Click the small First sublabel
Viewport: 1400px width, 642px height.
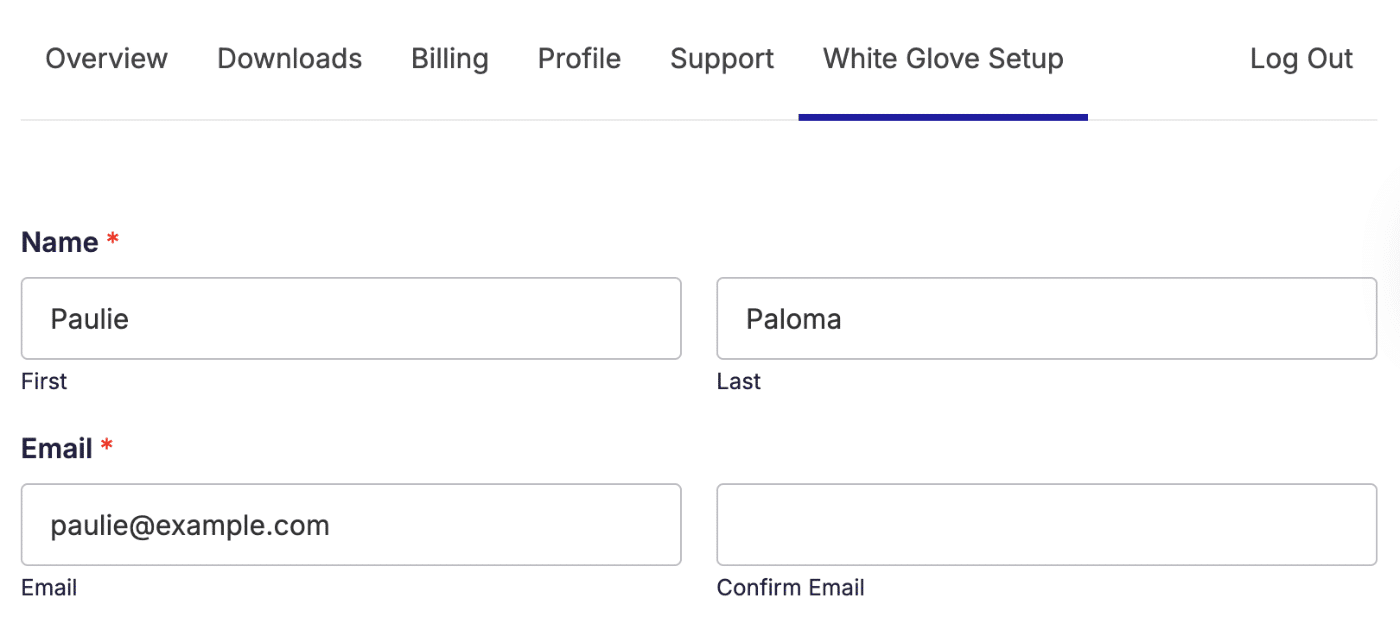tap(44, 381)
